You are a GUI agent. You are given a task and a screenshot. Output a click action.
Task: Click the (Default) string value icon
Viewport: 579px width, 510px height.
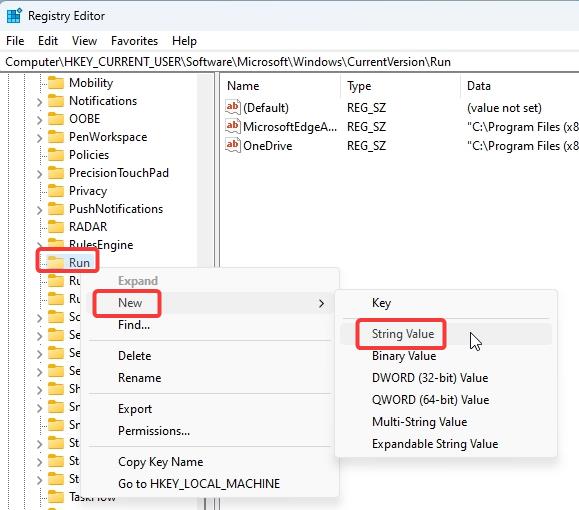[233, 107]
